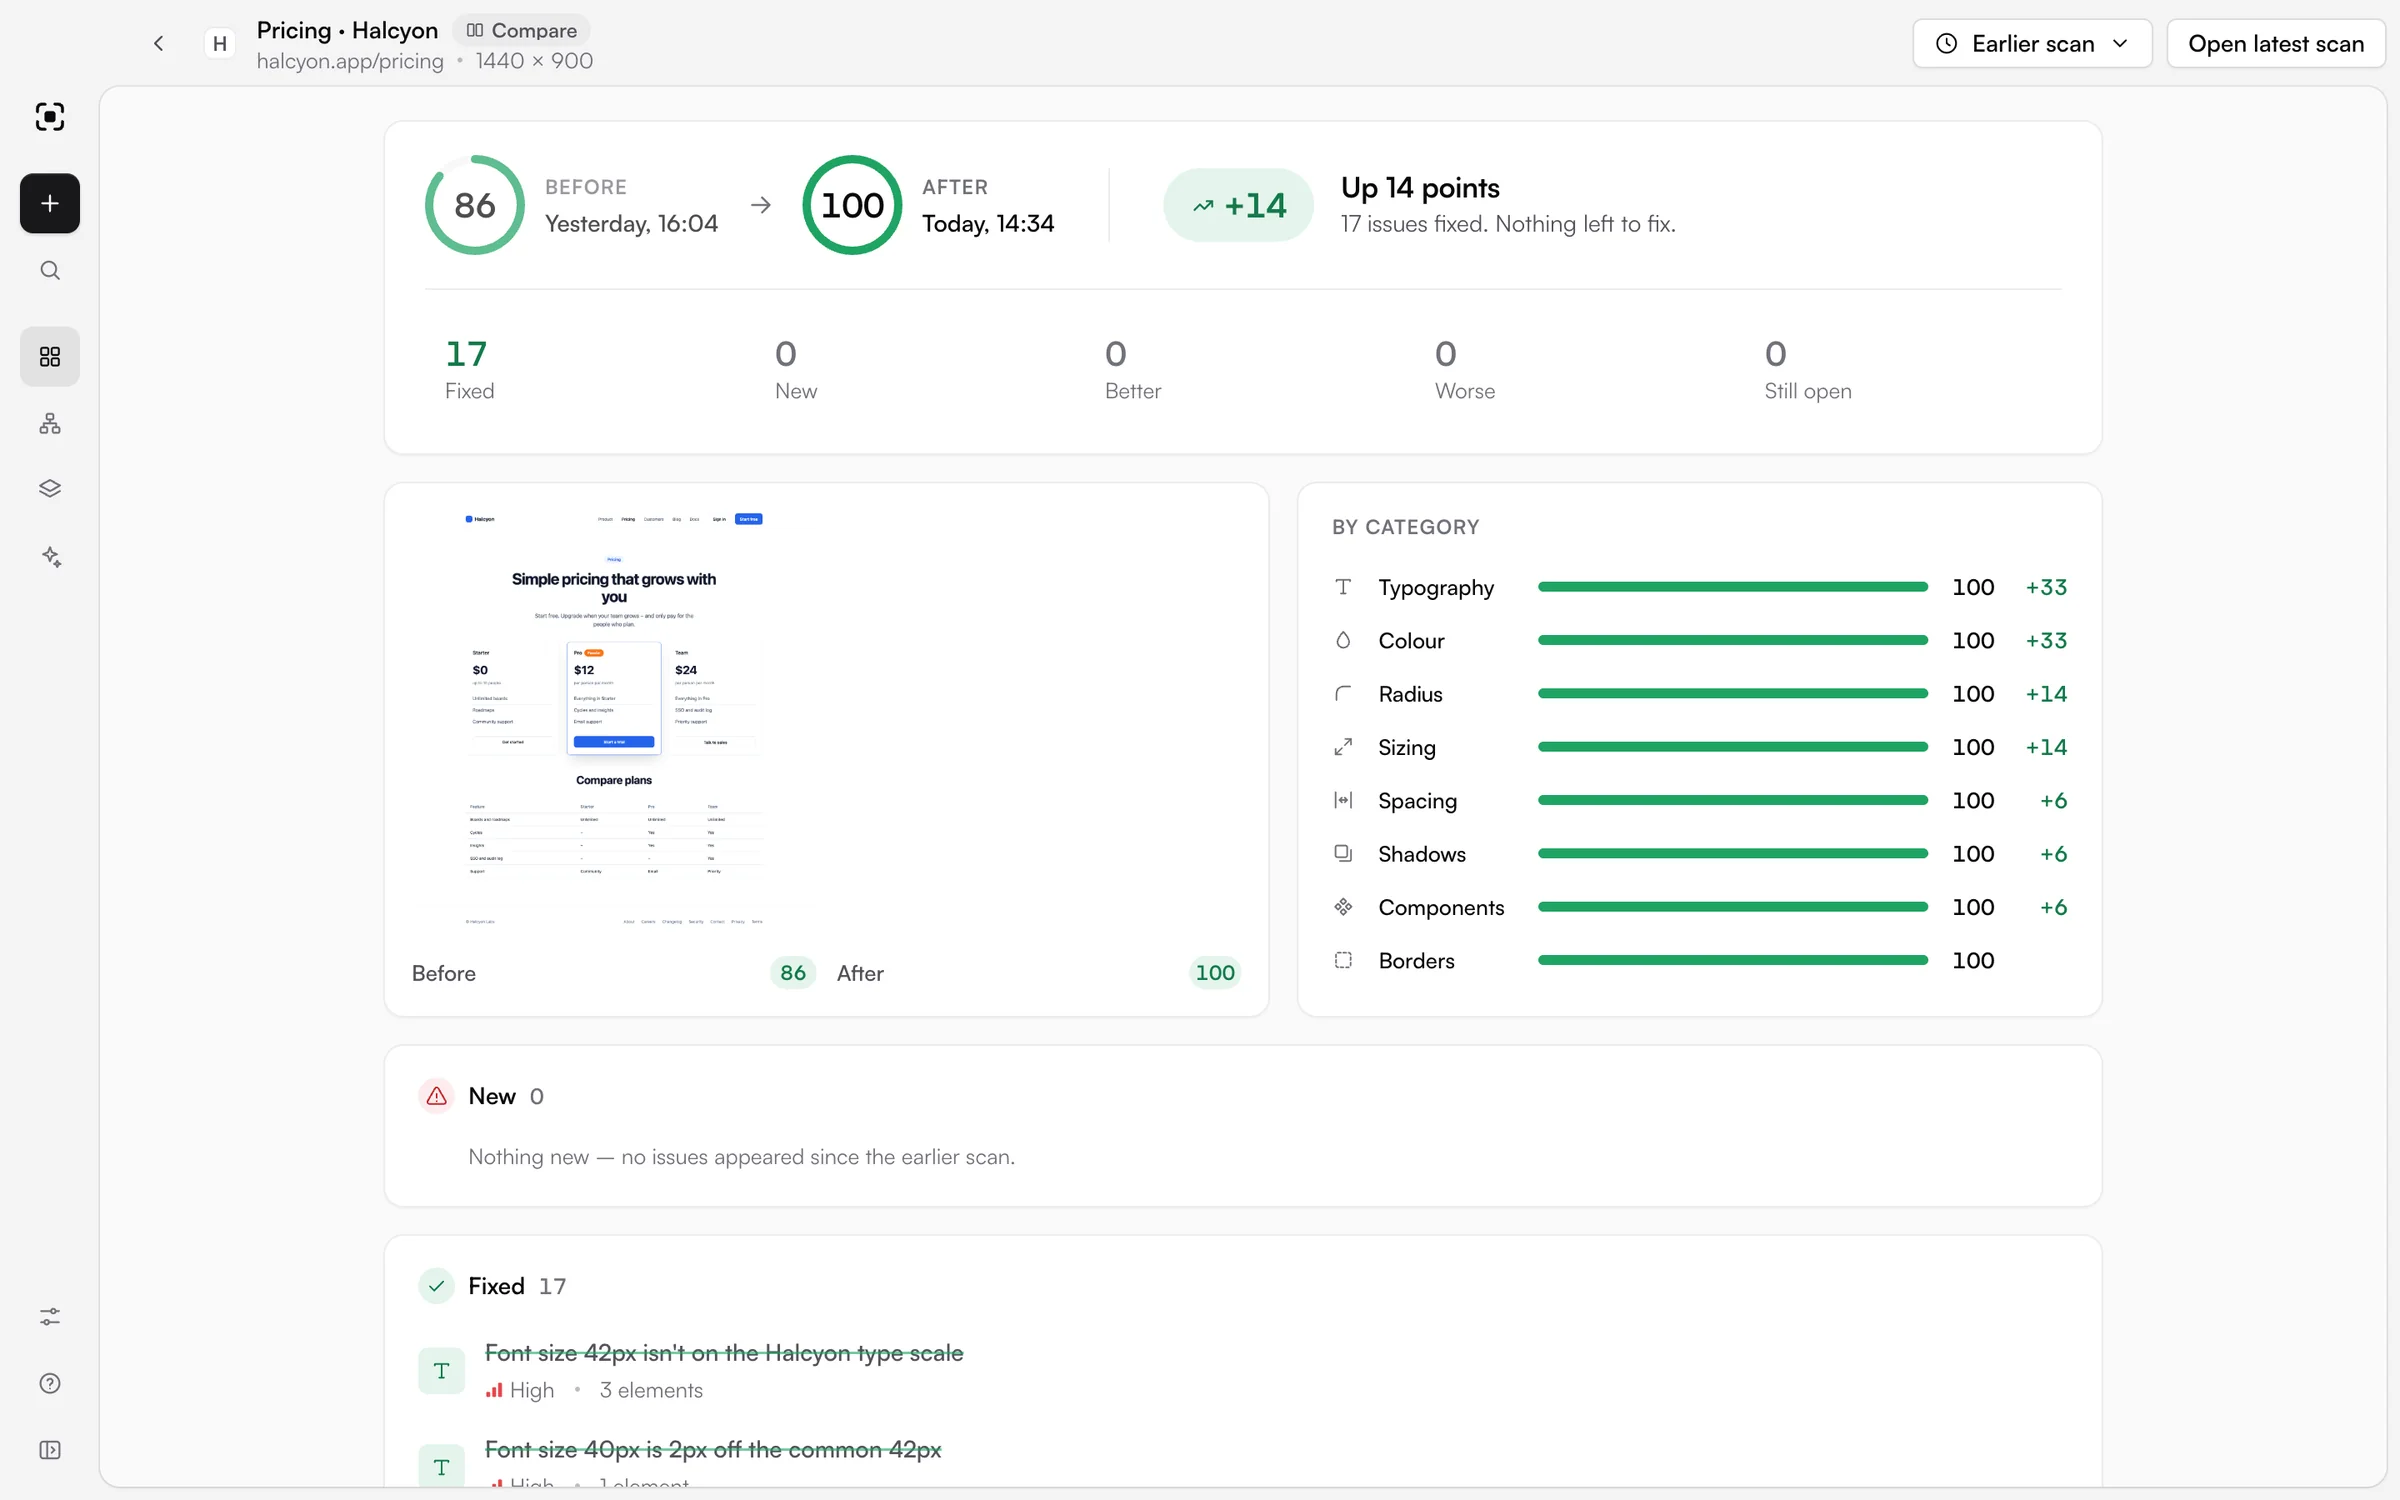Click the After label score 100 badge
The image size is (2400, 1500).
point(1215,973)
